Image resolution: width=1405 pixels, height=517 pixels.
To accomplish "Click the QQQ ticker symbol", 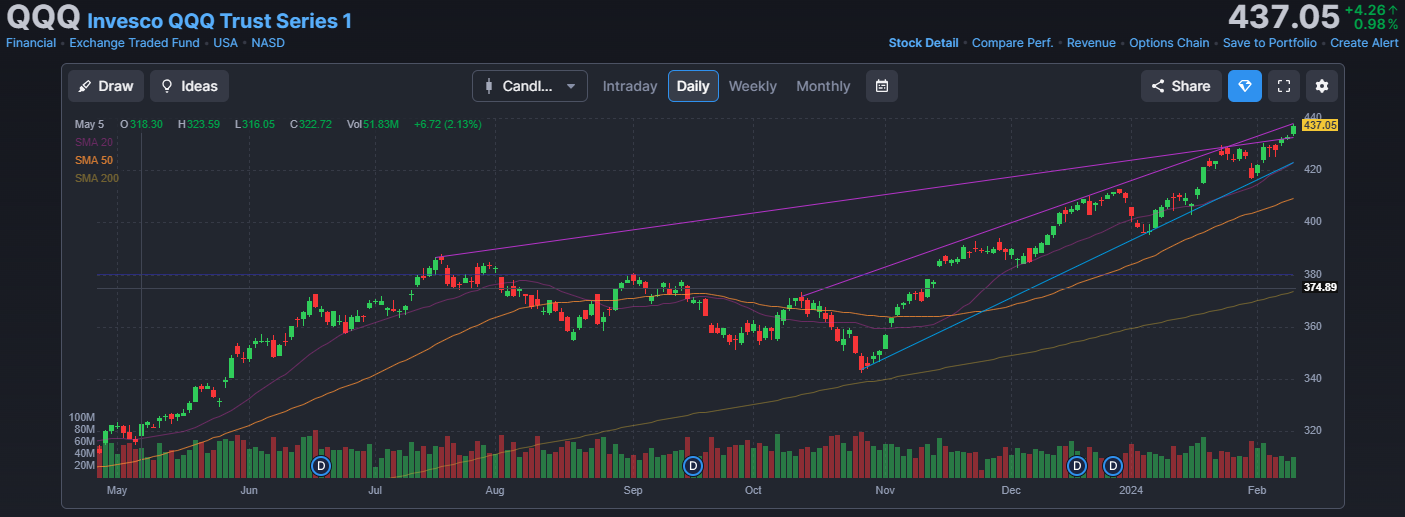I will pyautogui.click(x=42, y=18).
